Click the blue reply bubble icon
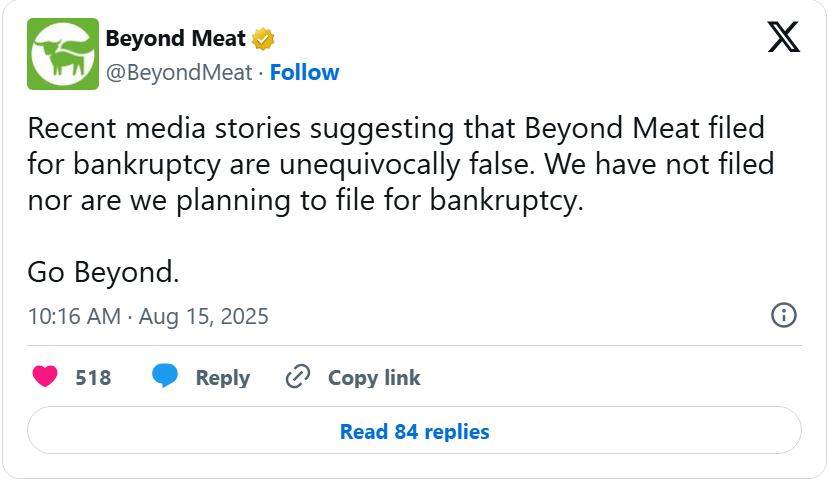 [x=165, y=377]
